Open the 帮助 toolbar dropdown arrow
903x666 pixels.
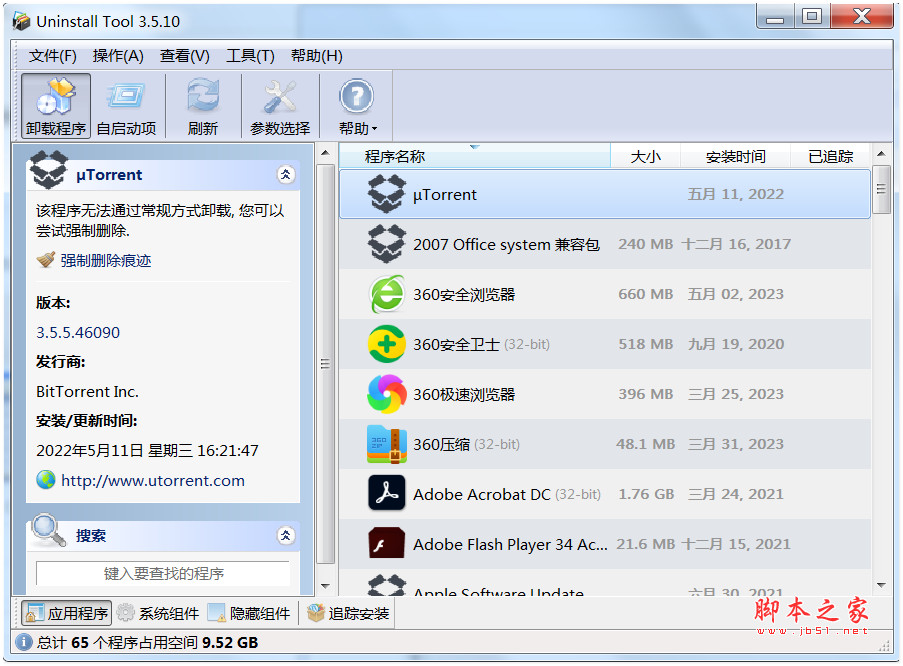pyautogui.click(x=374, y=129)
